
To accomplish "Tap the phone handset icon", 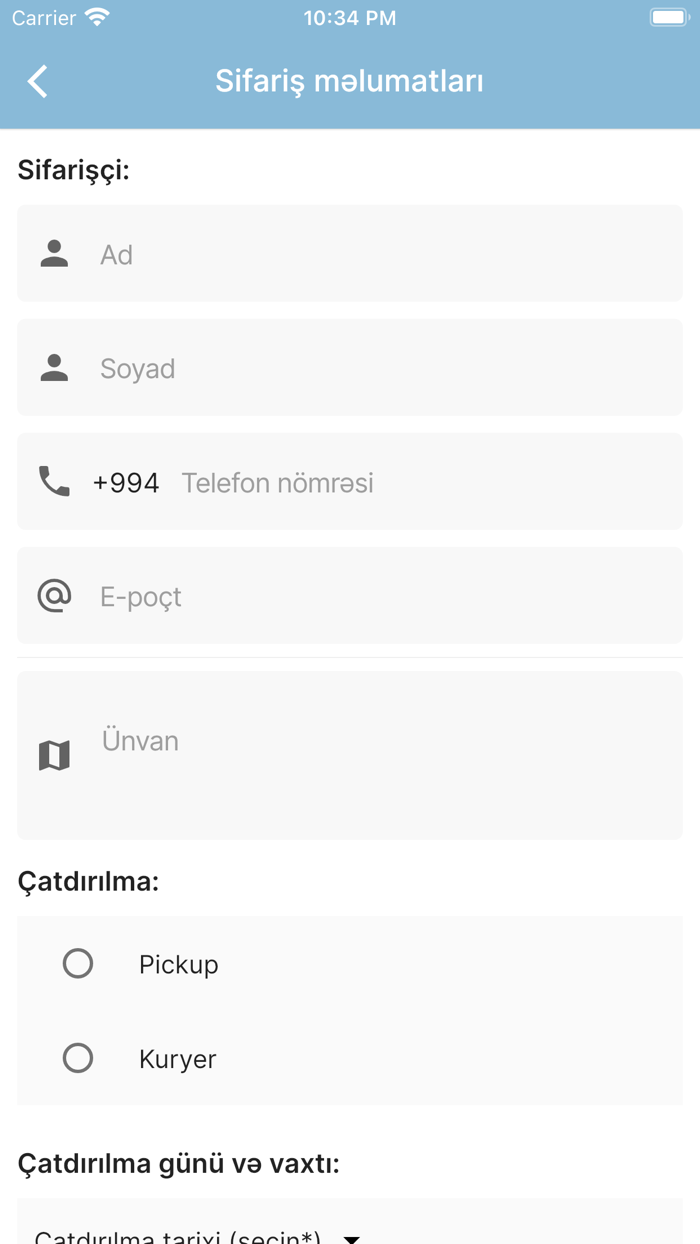I will pyautogui.click(x=54, y=482).
